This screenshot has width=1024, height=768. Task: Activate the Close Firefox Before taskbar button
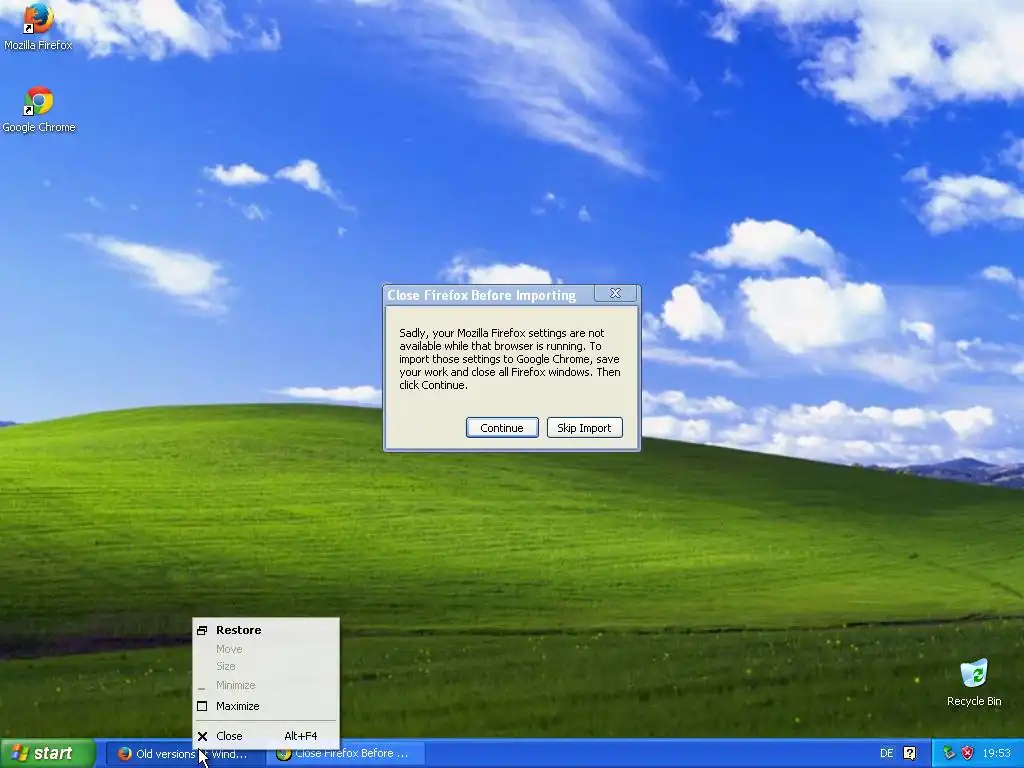[346, 754]
